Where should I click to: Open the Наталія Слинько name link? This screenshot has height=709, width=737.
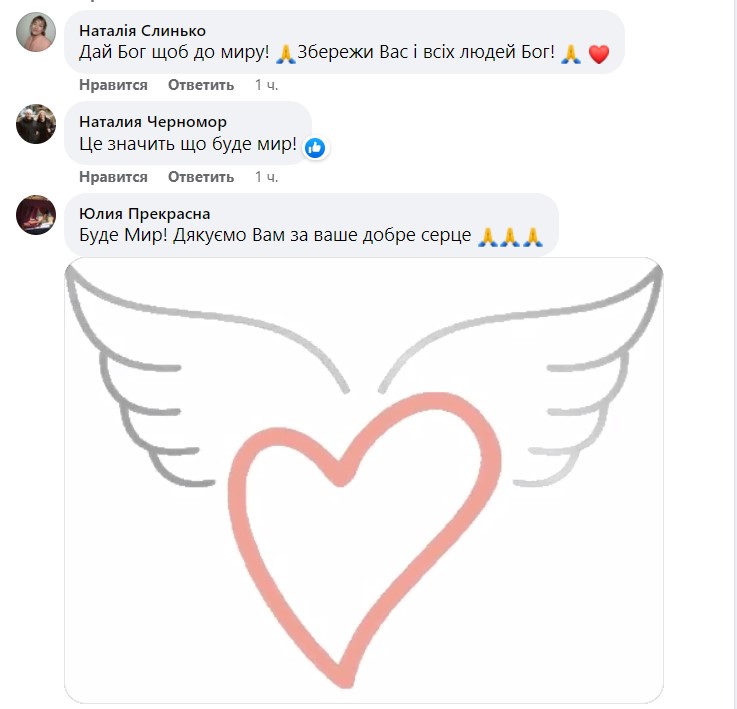pos(142,31)
